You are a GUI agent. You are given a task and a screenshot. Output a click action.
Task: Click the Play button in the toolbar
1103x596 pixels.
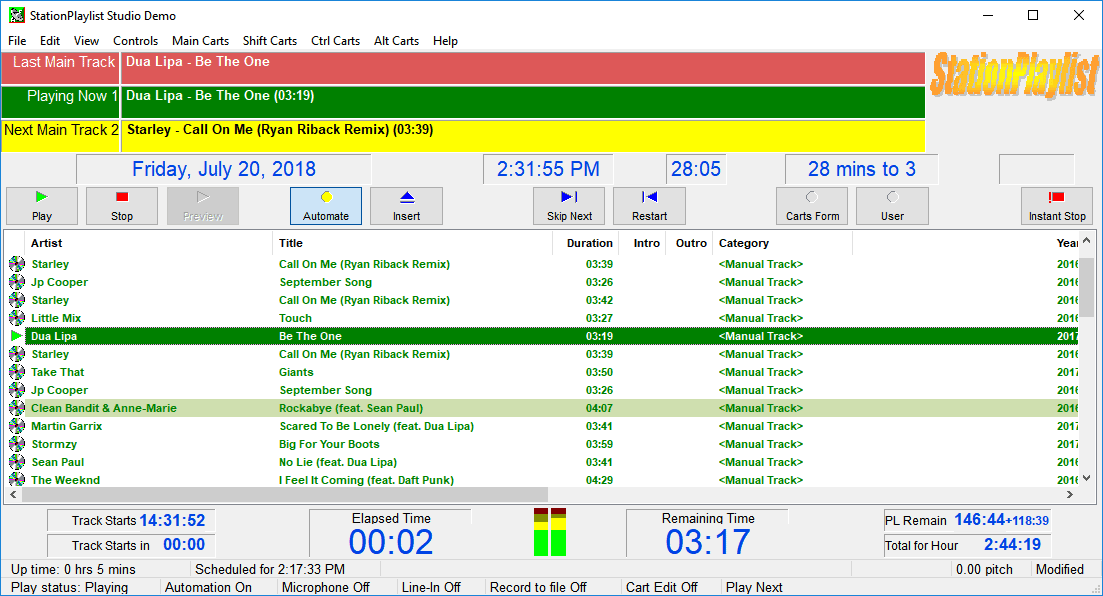[42, 206]
